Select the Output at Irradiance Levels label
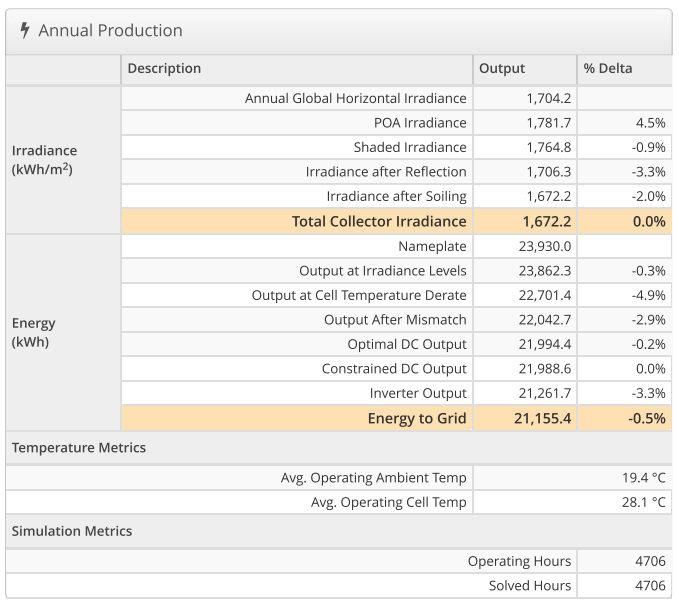The height and width of the screenshot is (606, 679). point(382,271)
